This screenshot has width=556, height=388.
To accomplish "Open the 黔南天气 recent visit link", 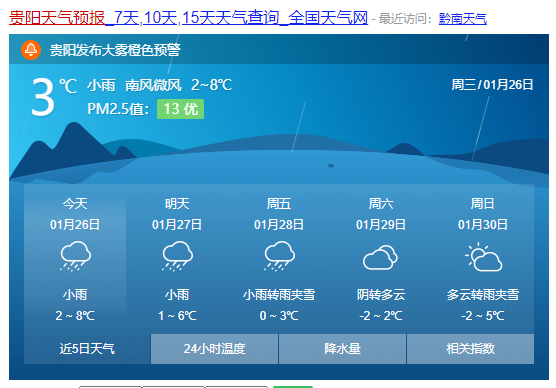I will (462, 18).
